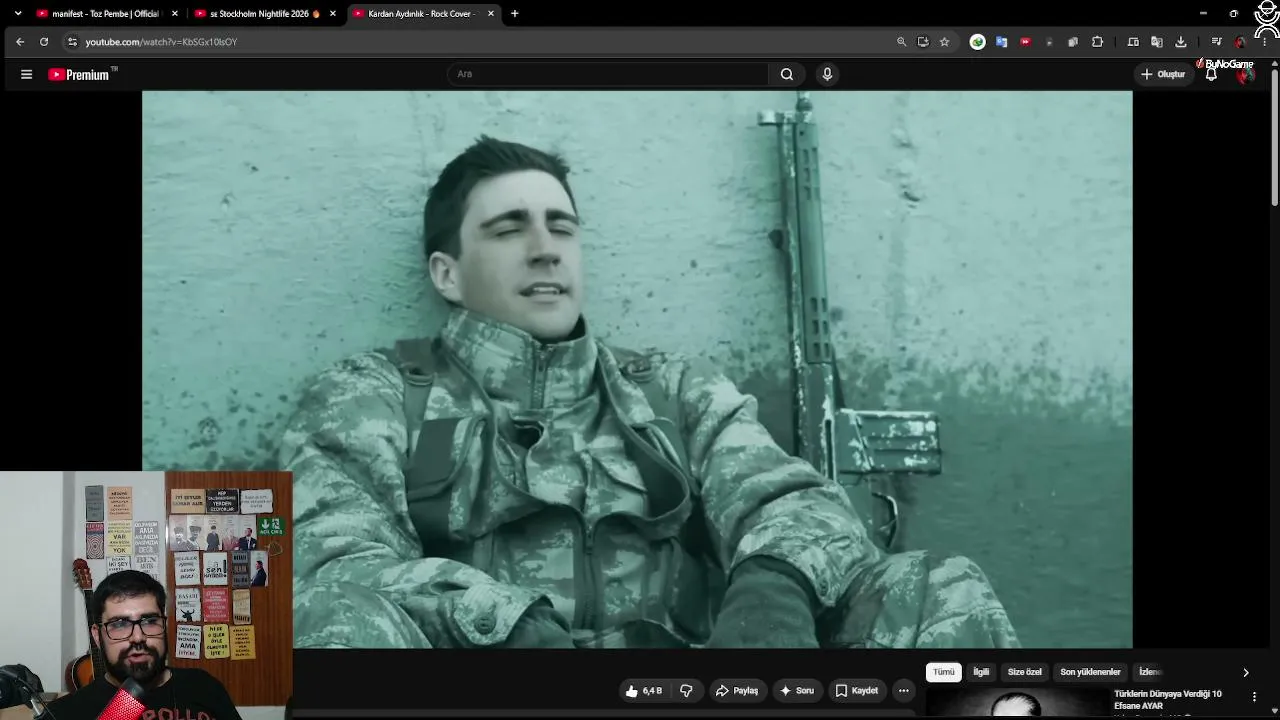Viewport: 1280px width, 720px height.
Task: Open the translate page toolbar icon
Action: pos(1157,42)
